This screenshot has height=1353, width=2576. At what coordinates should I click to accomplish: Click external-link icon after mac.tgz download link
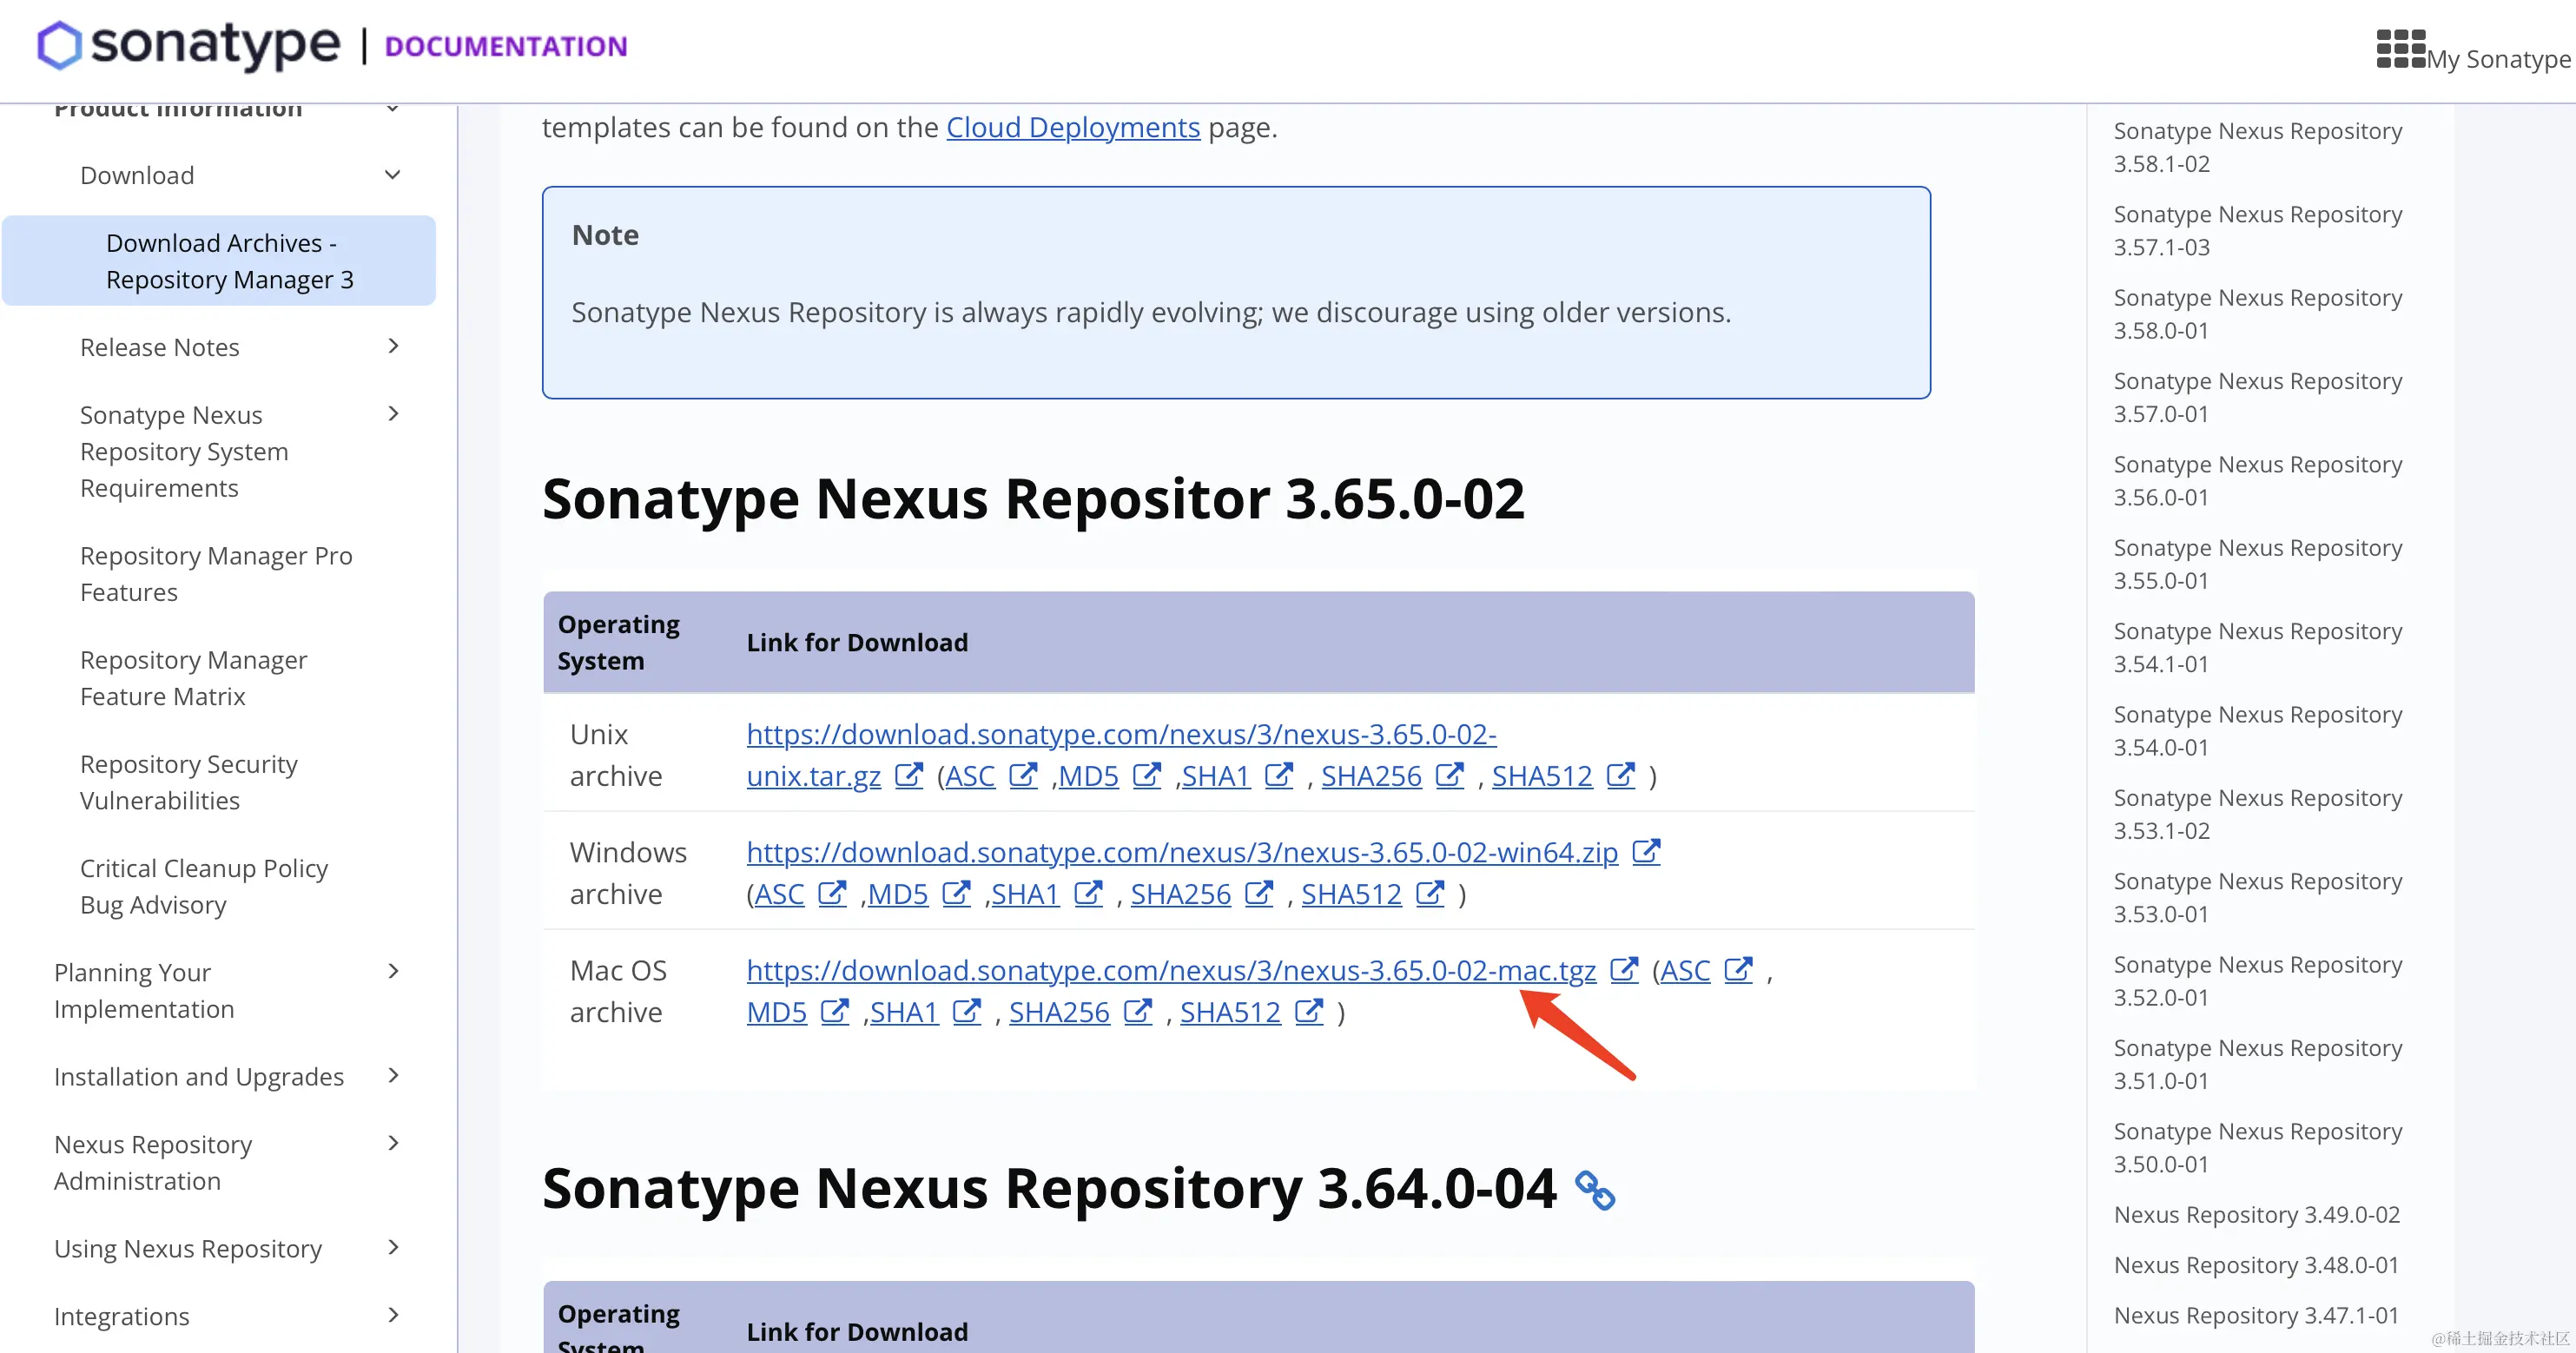point(1624,970)
